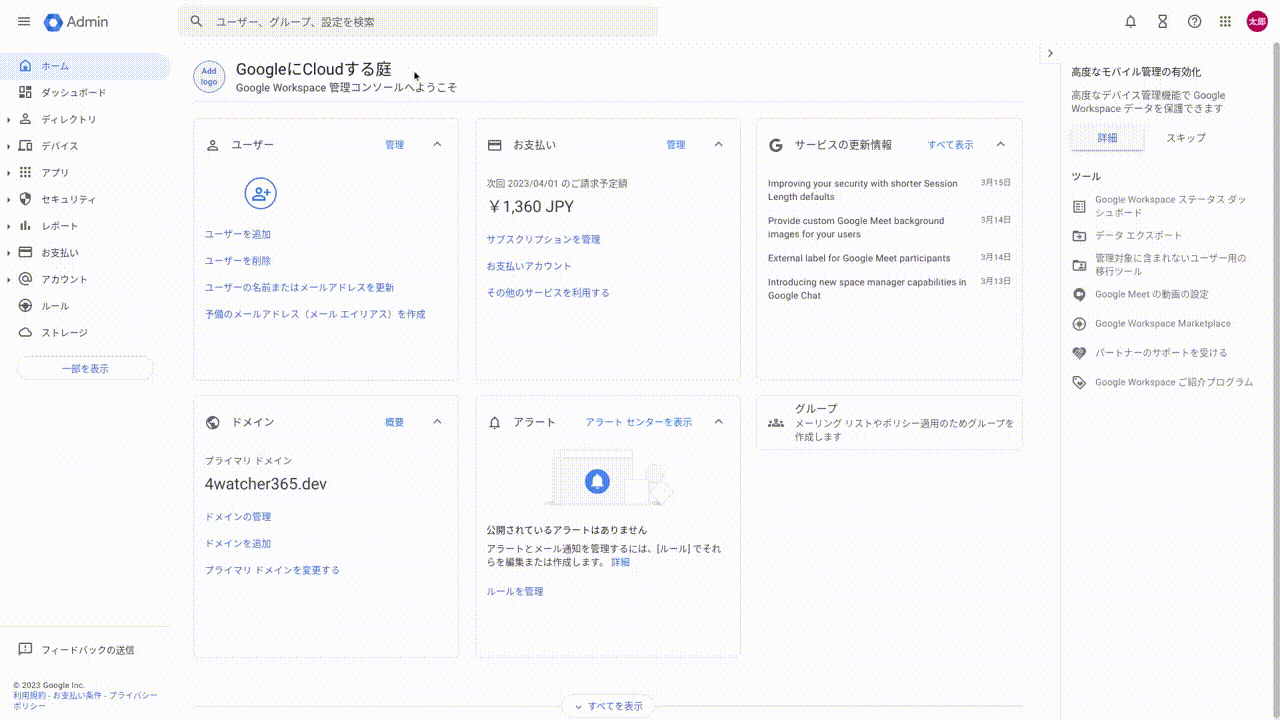
Task: Open the help question mark icon
Action: [1194, 21]
